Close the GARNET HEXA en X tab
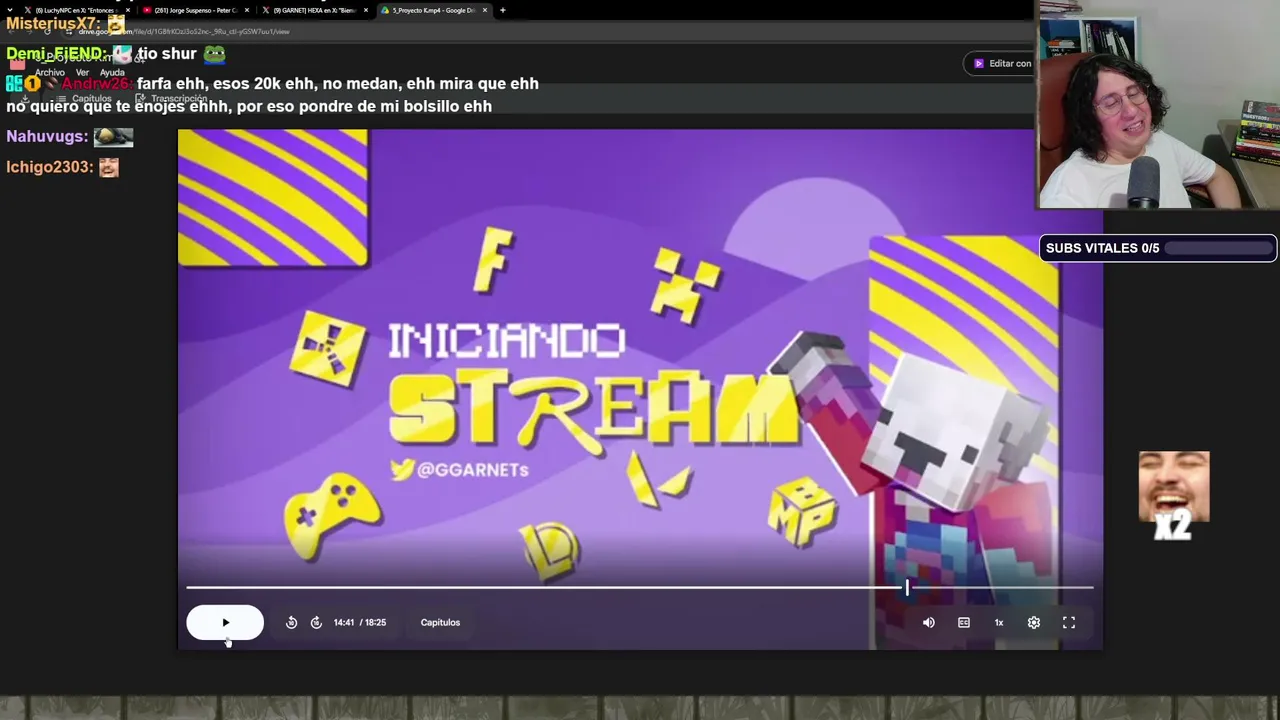The image size is (1280, 720). click(366, 10)
